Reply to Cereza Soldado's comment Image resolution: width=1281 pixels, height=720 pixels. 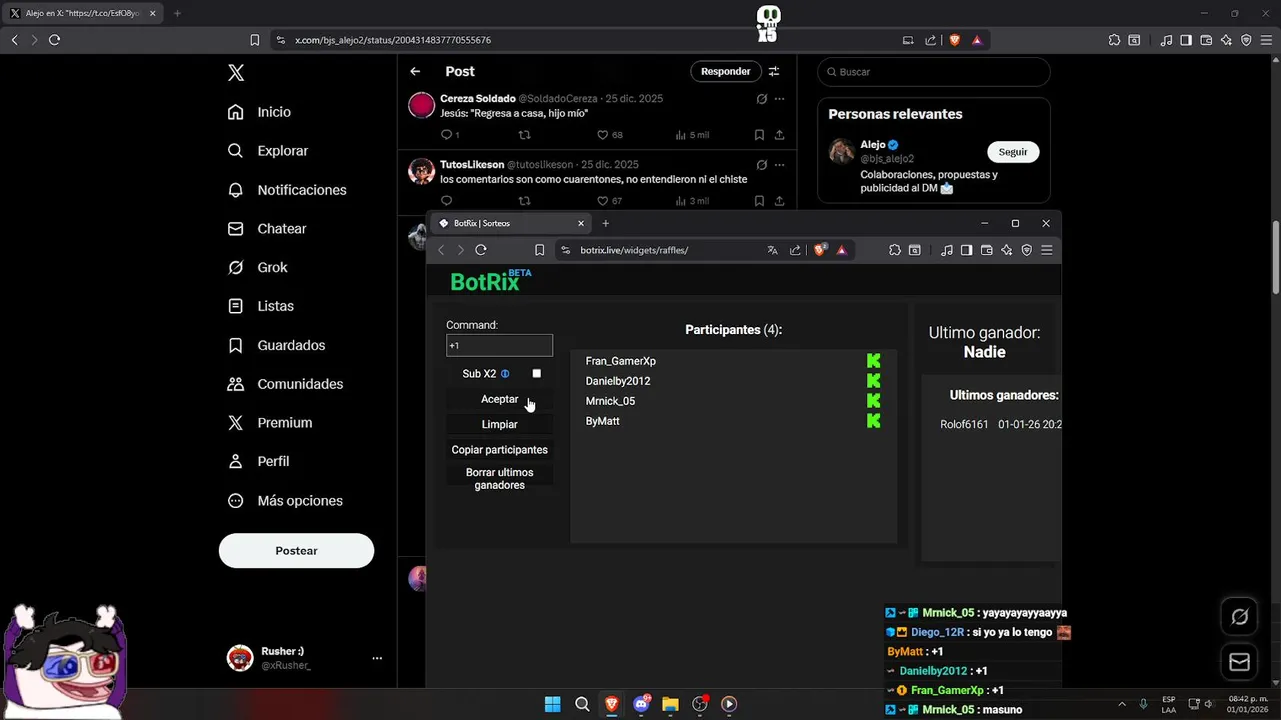[446, 135]
